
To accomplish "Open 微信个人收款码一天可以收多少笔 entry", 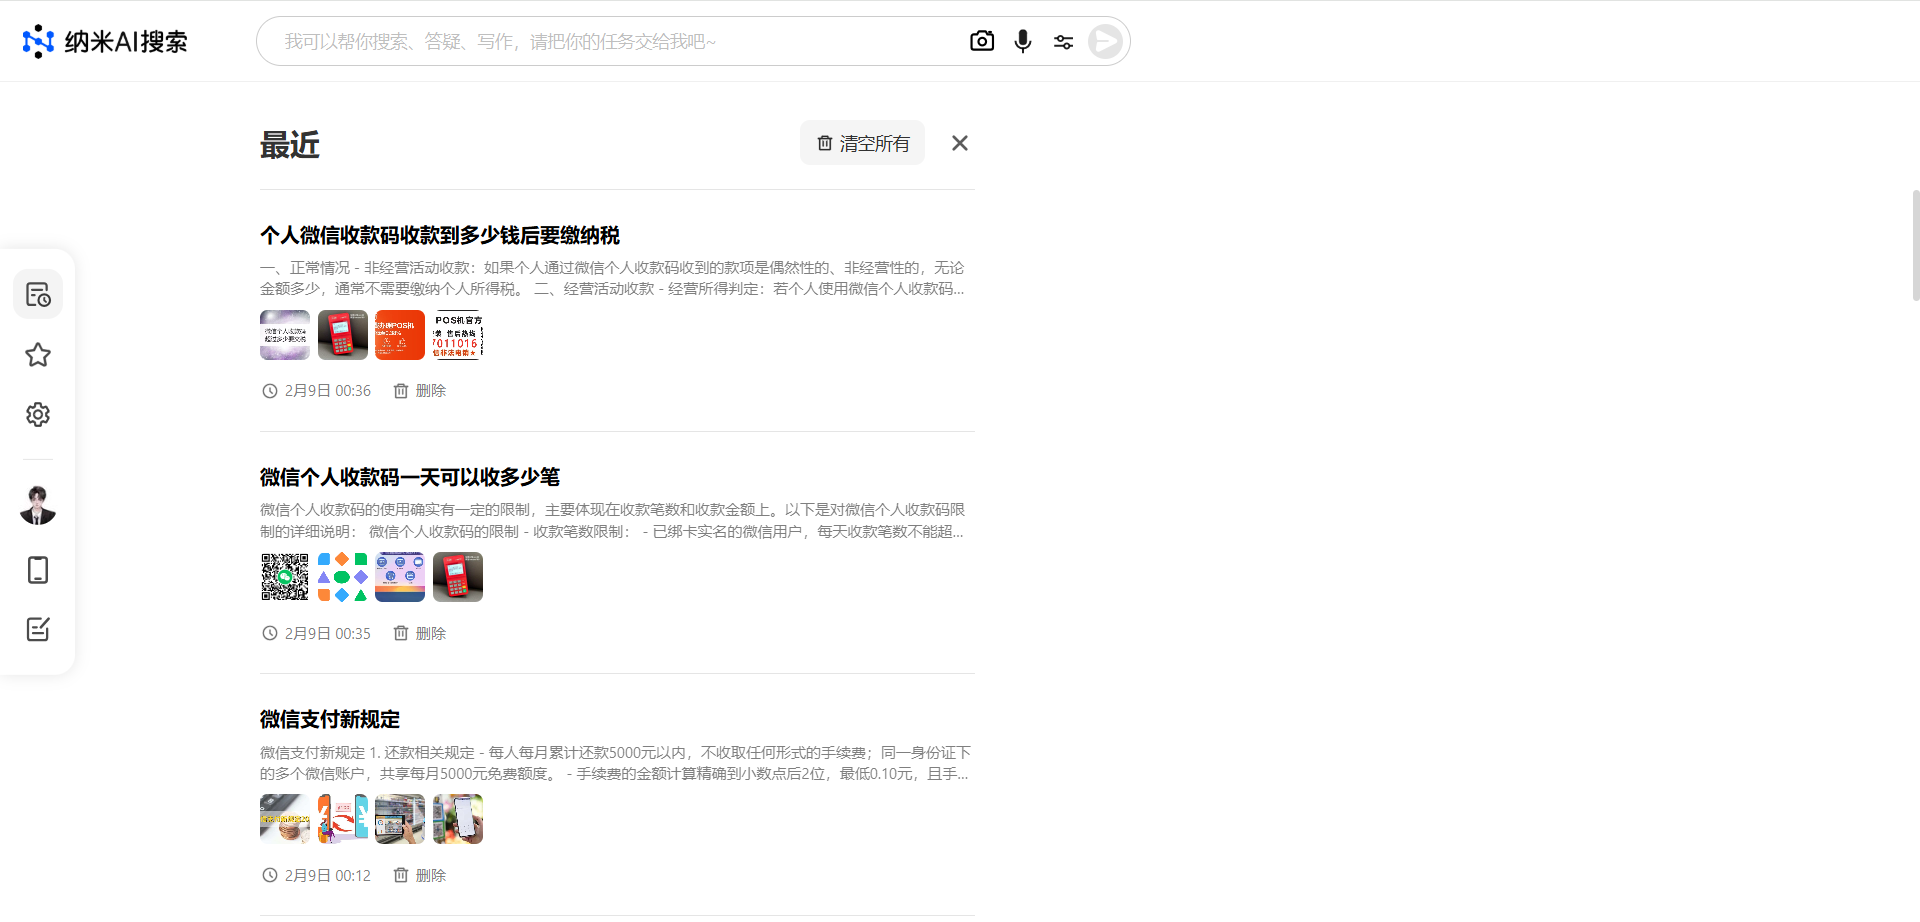I will (x=409, y=477).
